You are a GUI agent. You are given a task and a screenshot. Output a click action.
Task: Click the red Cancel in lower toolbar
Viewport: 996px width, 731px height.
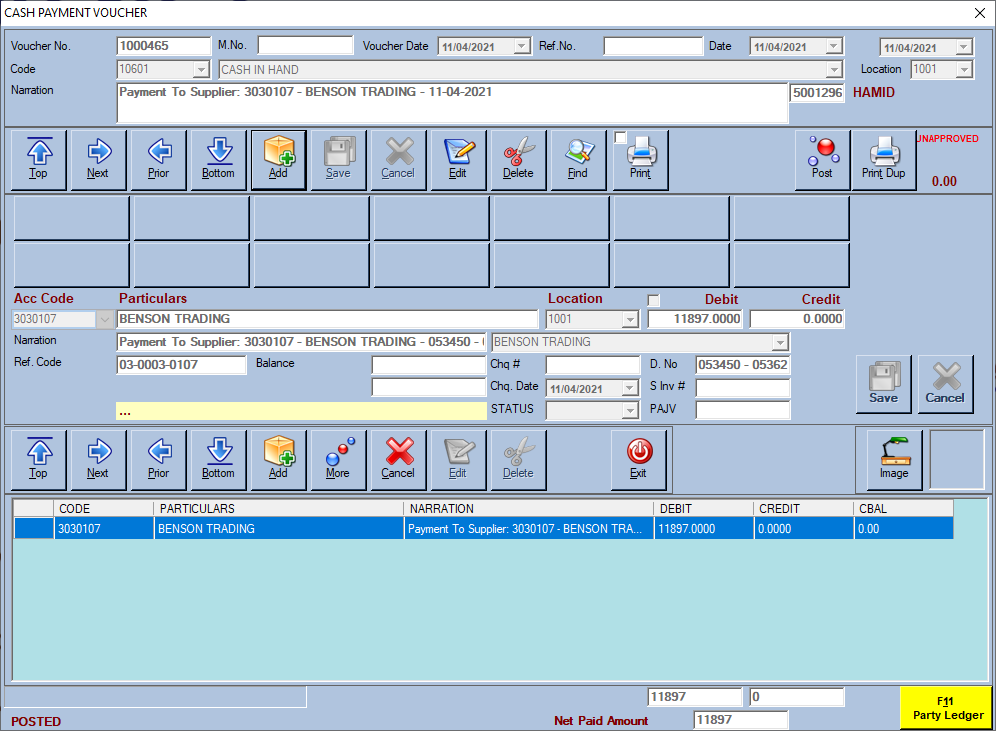click(x=398, y=460)
